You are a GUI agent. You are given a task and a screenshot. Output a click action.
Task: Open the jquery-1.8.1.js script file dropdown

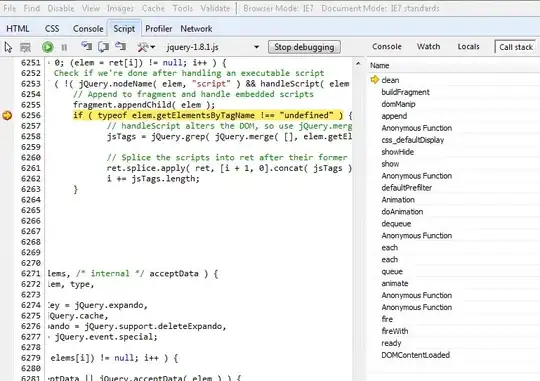tap(212, 47)
